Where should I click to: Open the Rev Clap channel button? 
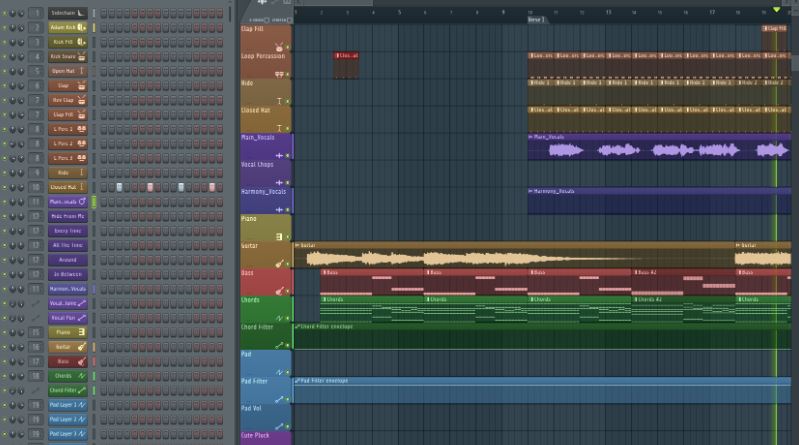[68, 100]
